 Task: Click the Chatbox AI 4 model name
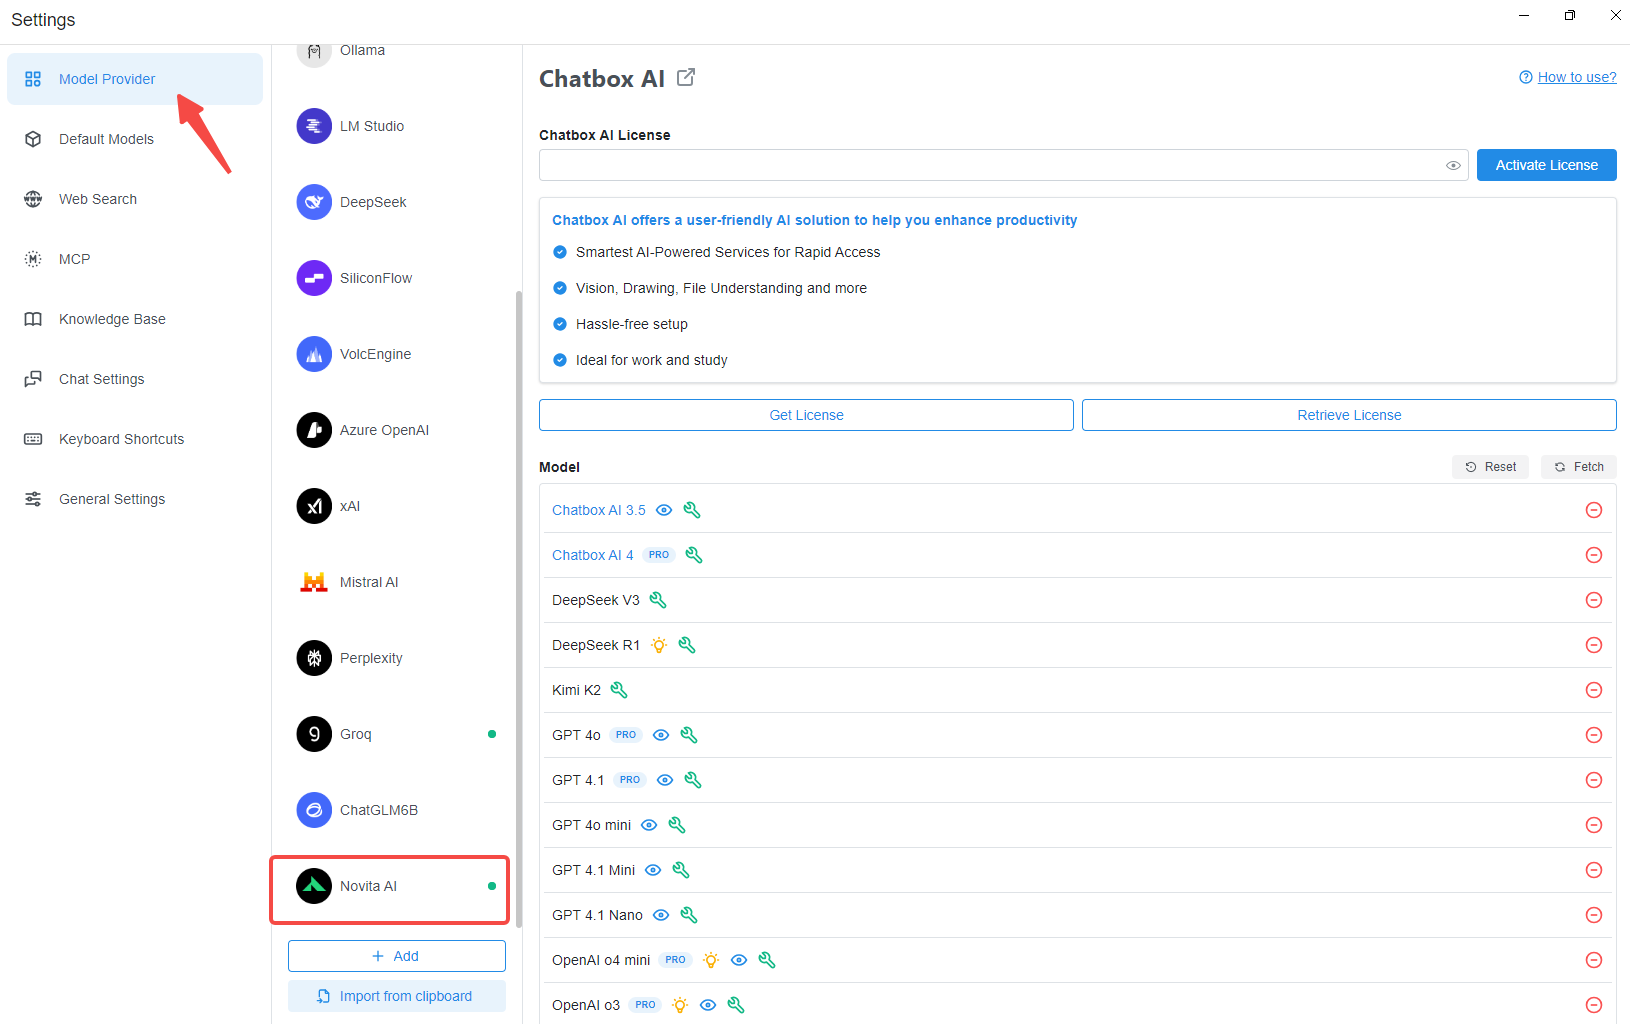593,555
